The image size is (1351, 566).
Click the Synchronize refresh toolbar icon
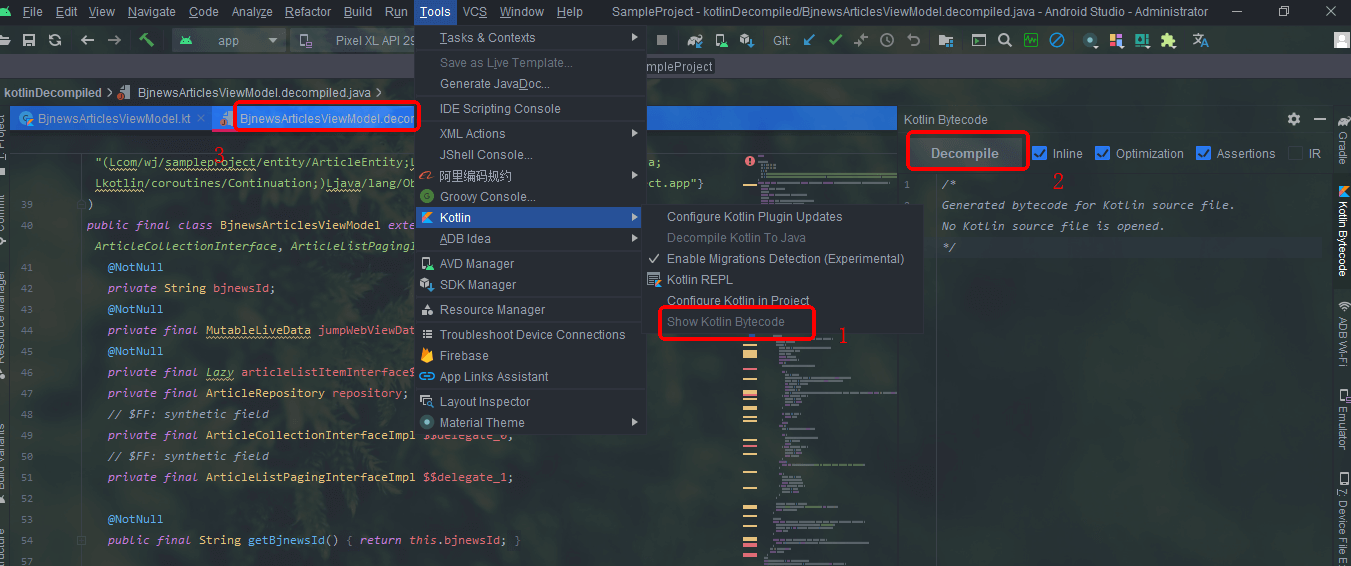55,41
